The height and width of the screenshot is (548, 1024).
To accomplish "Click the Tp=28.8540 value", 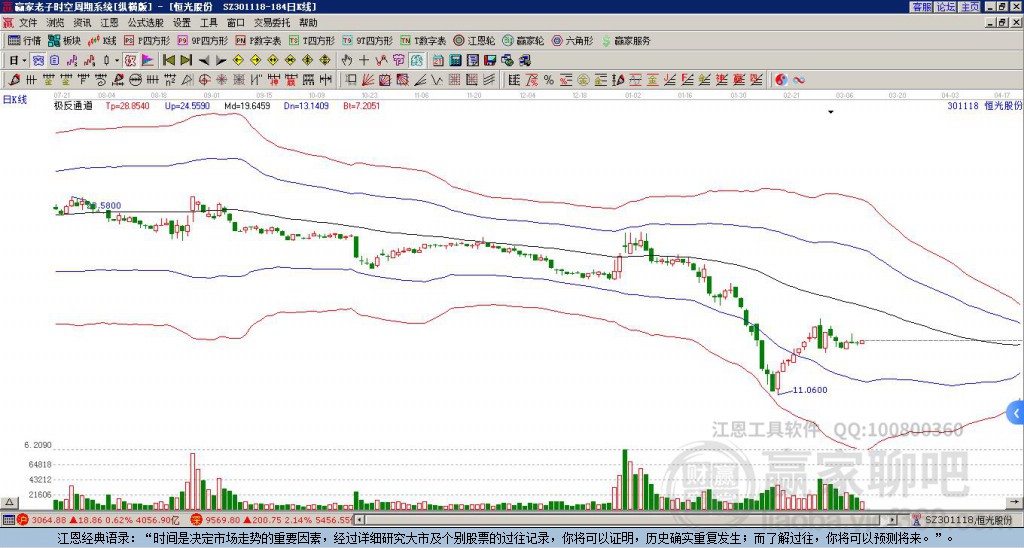I will 127,105.
